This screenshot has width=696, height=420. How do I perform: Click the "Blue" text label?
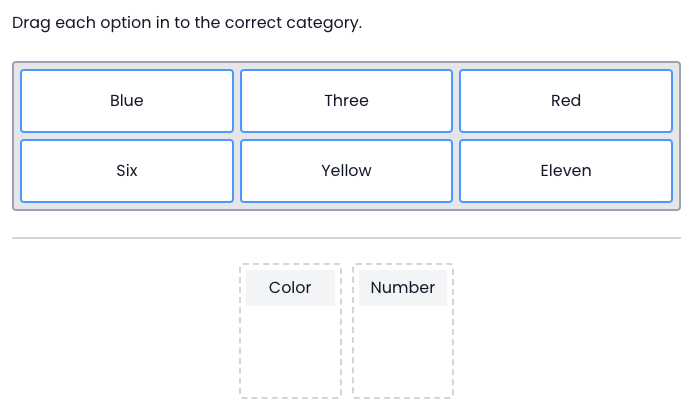click(127, 101)
